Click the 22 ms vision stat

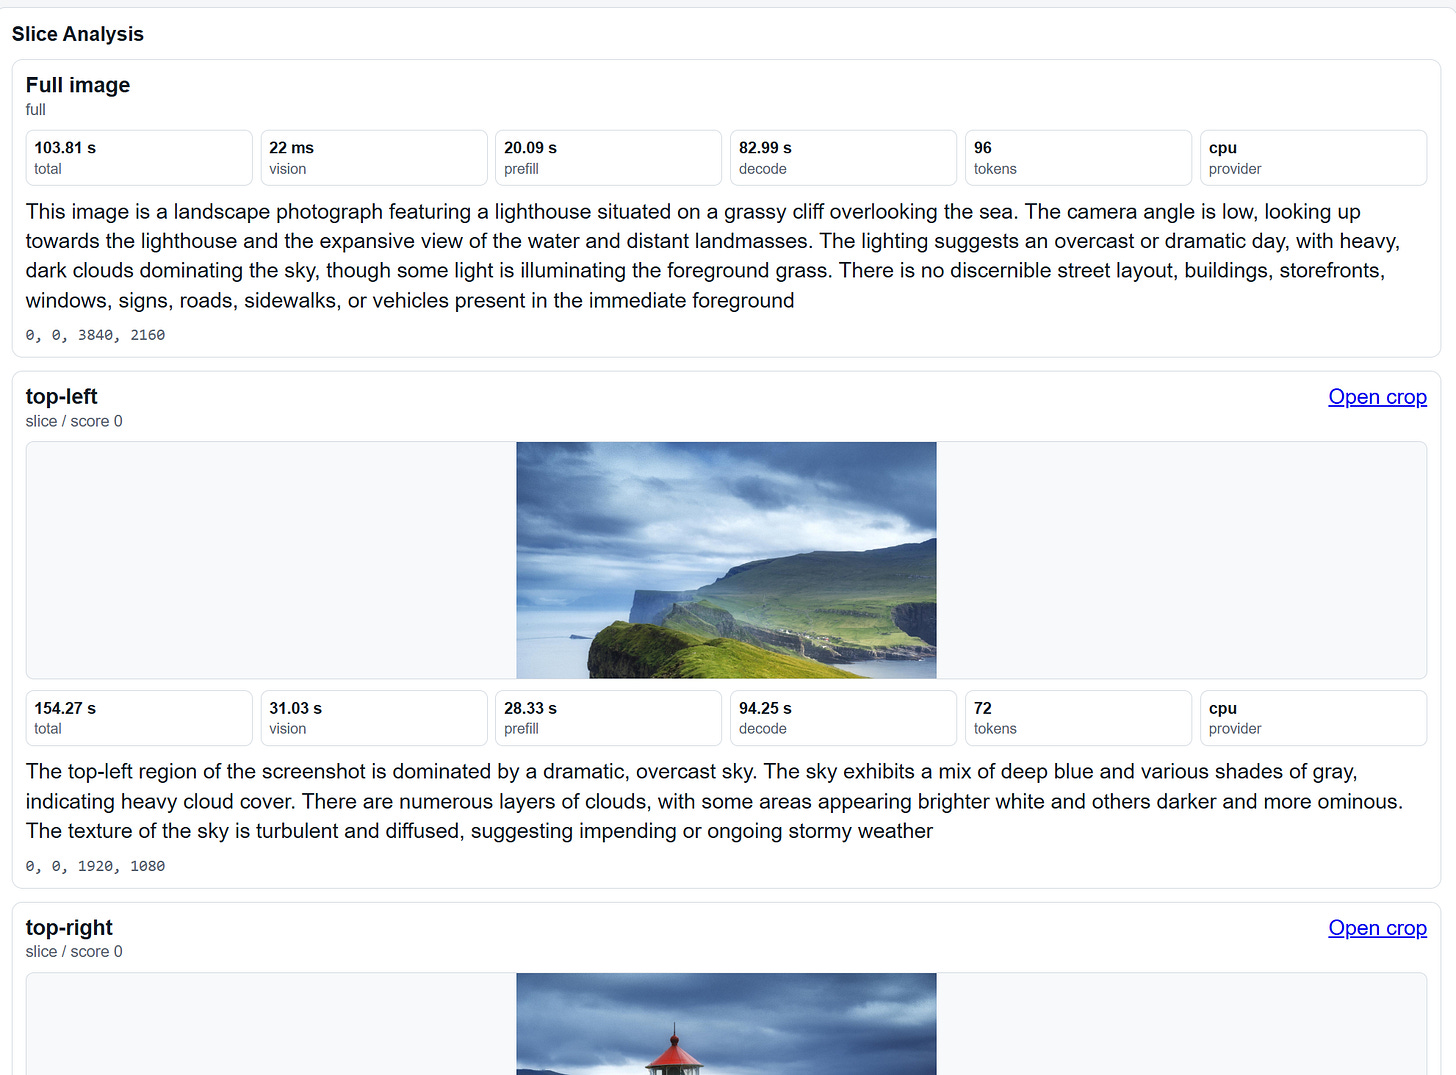point(374,158)
